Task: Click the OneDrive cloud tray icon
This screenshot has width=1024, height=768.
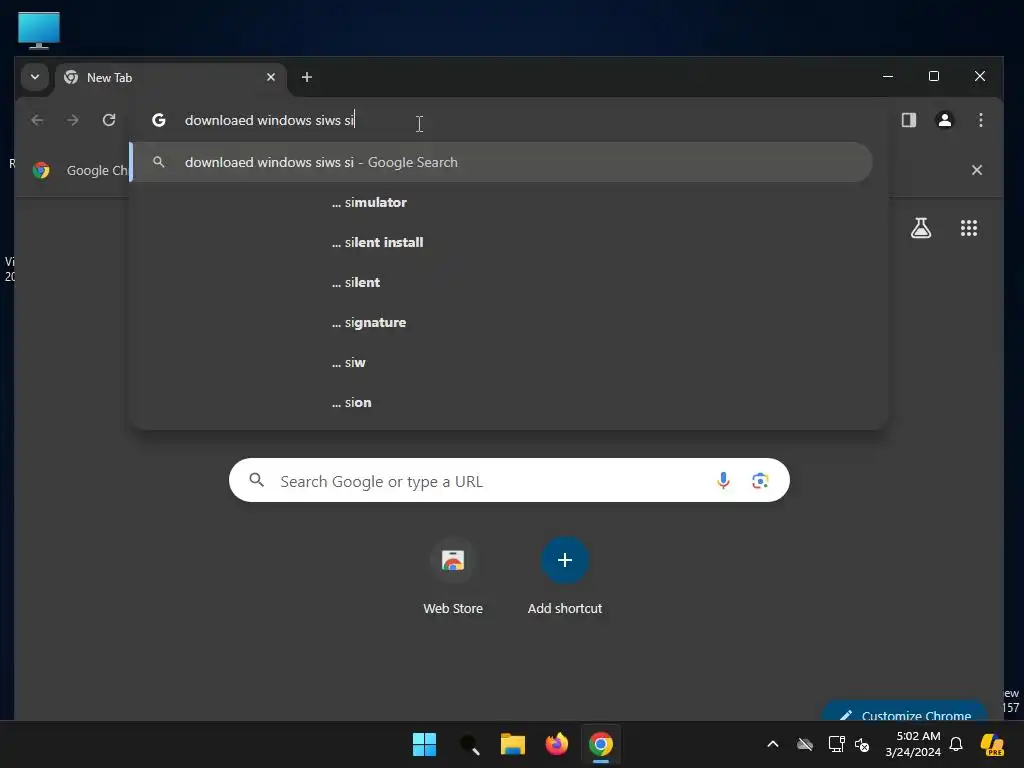Action: point(805,744)
